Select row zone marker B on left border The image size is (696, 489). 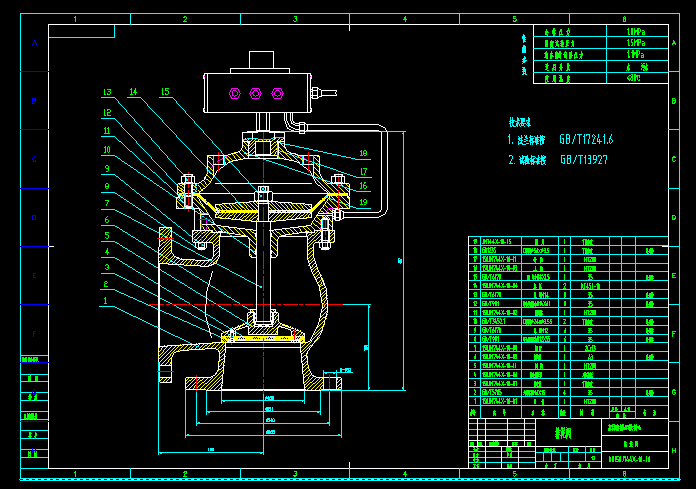pyautogui.click(x=34, y=101)
